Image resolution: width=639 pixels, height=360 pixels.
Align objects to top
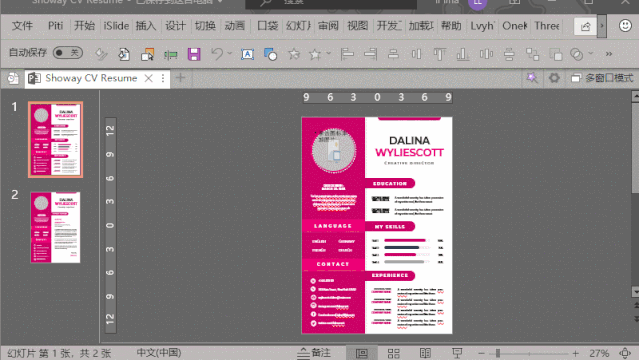[439, 54]
